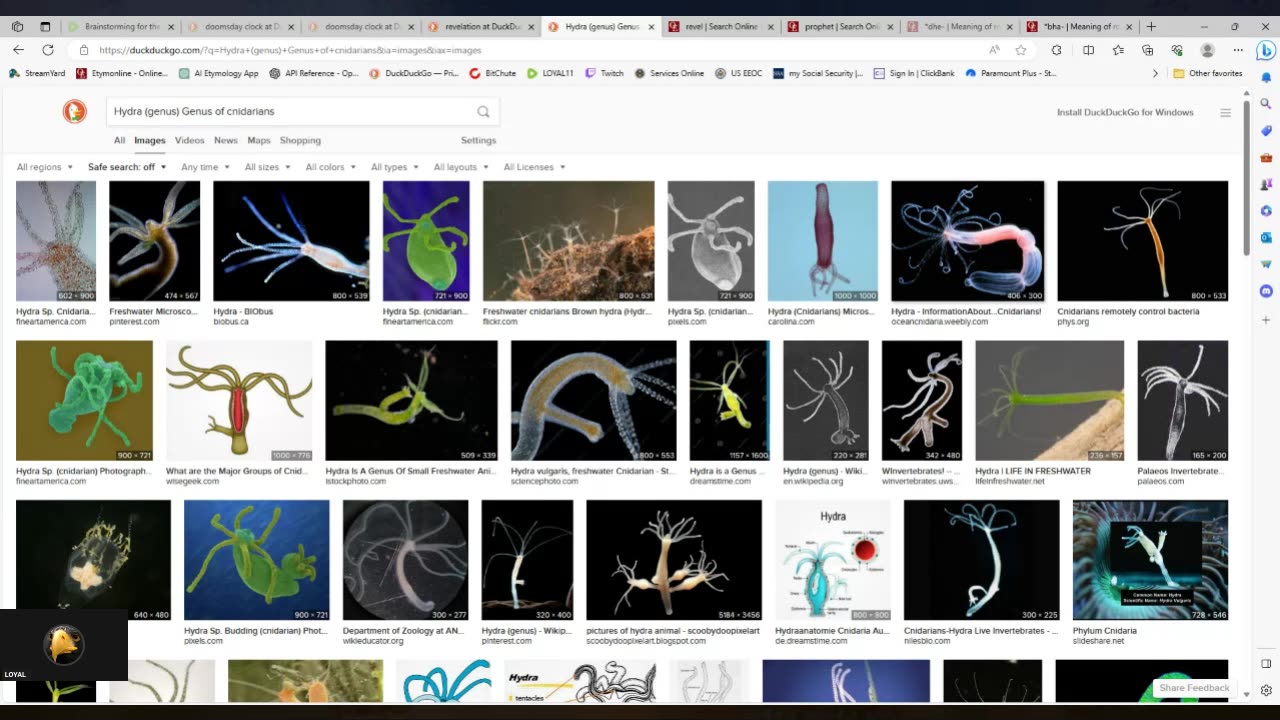The width and height of the screenshot is (1280, 720).
Task: Switch to the All results tab
Action: coord(119,141)
